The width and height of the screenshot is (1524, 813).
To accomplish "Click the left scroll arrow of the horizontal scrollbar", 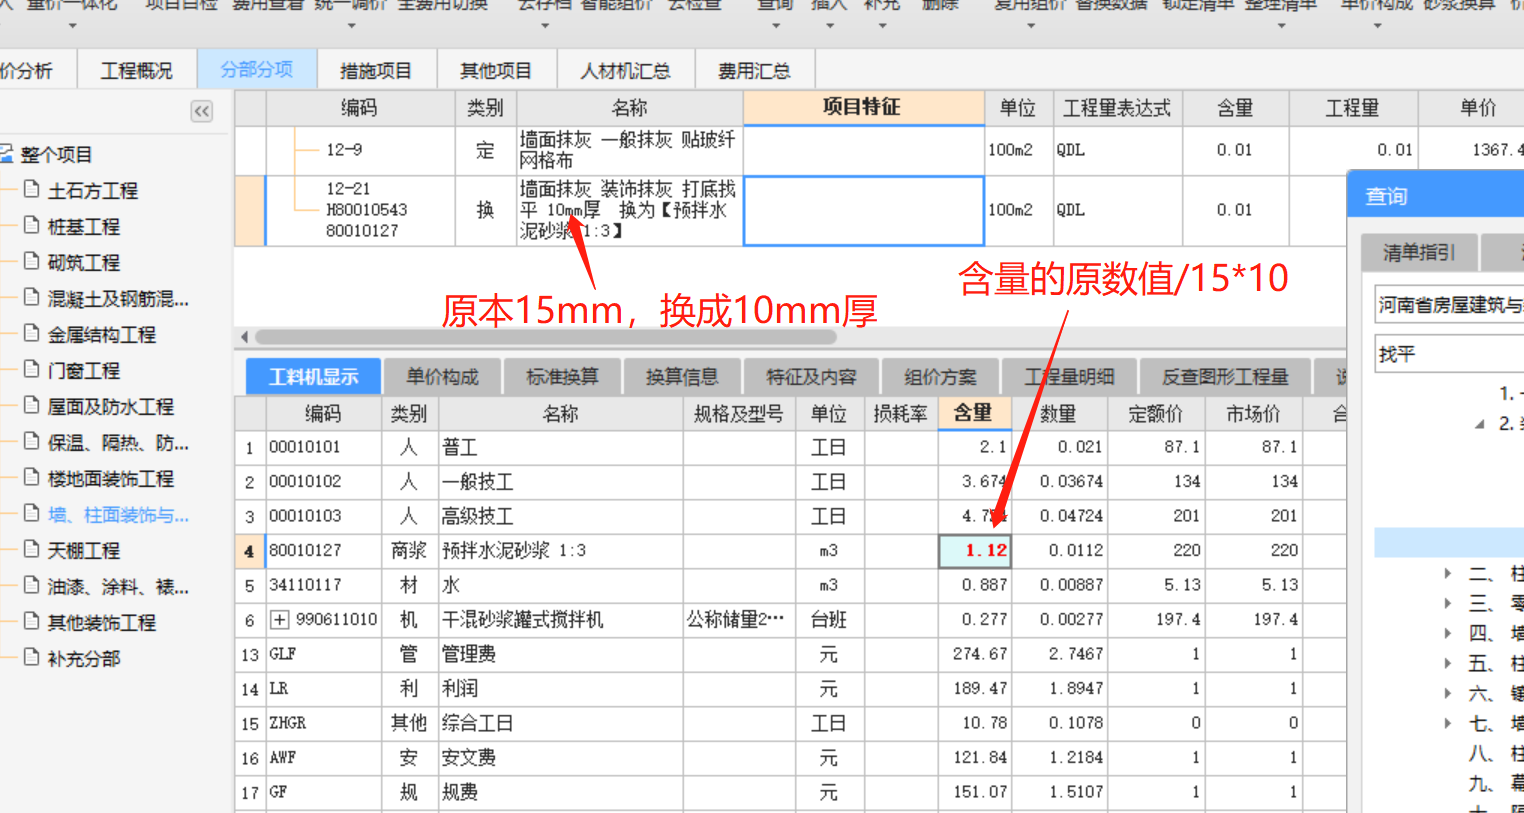I will coord(244,337).
